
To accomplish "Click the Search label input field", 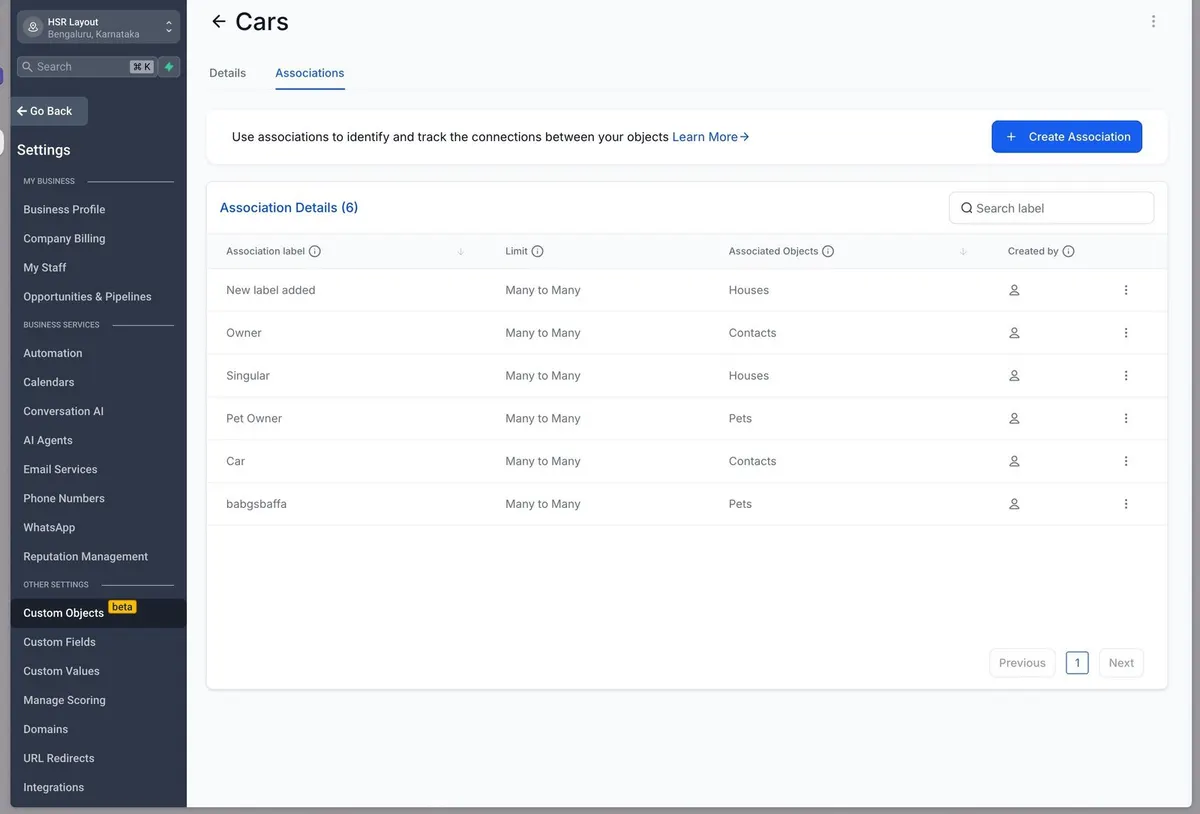I will tap(1051, 208).
